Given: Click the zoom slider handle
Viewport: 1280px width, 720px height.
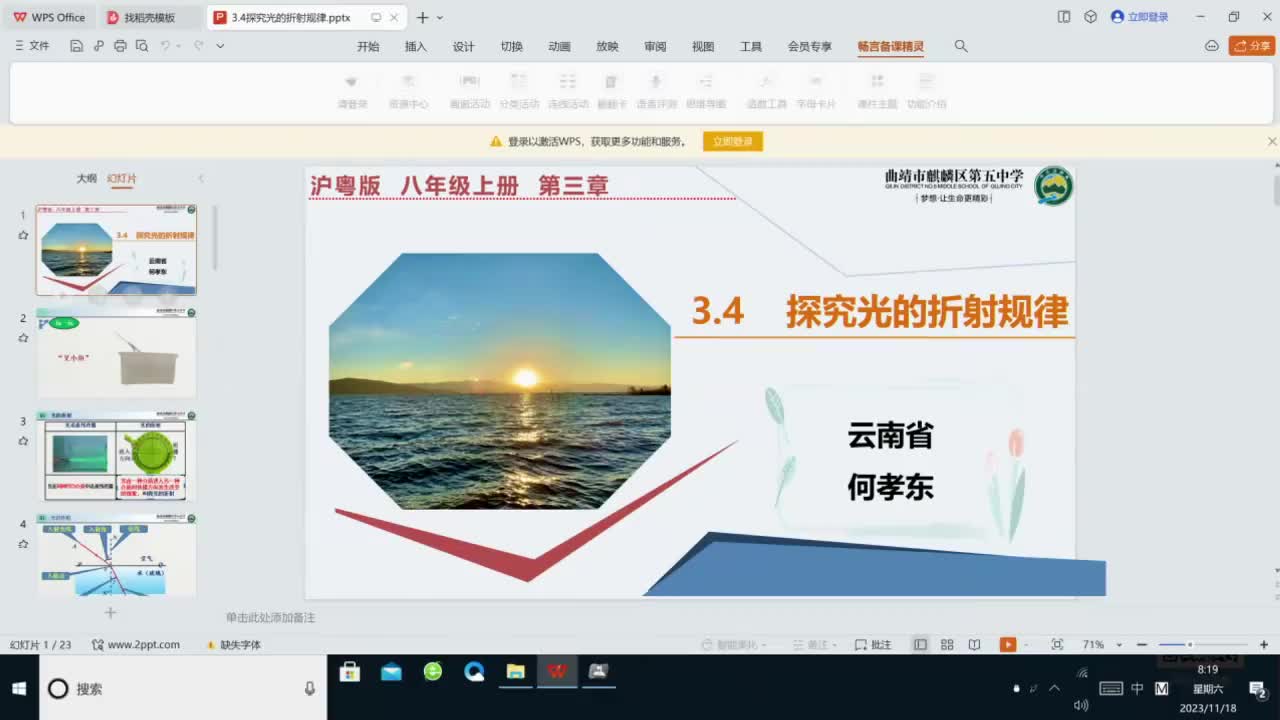Looking at the screenshot, I should tap(1189, 645).
